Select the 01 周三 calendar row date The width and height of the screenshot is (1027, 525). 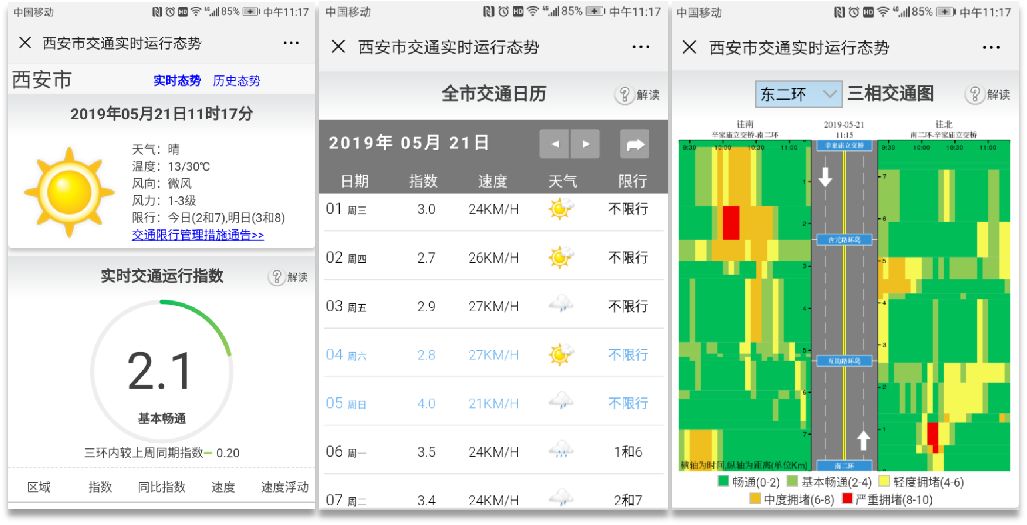coord(346,209)
